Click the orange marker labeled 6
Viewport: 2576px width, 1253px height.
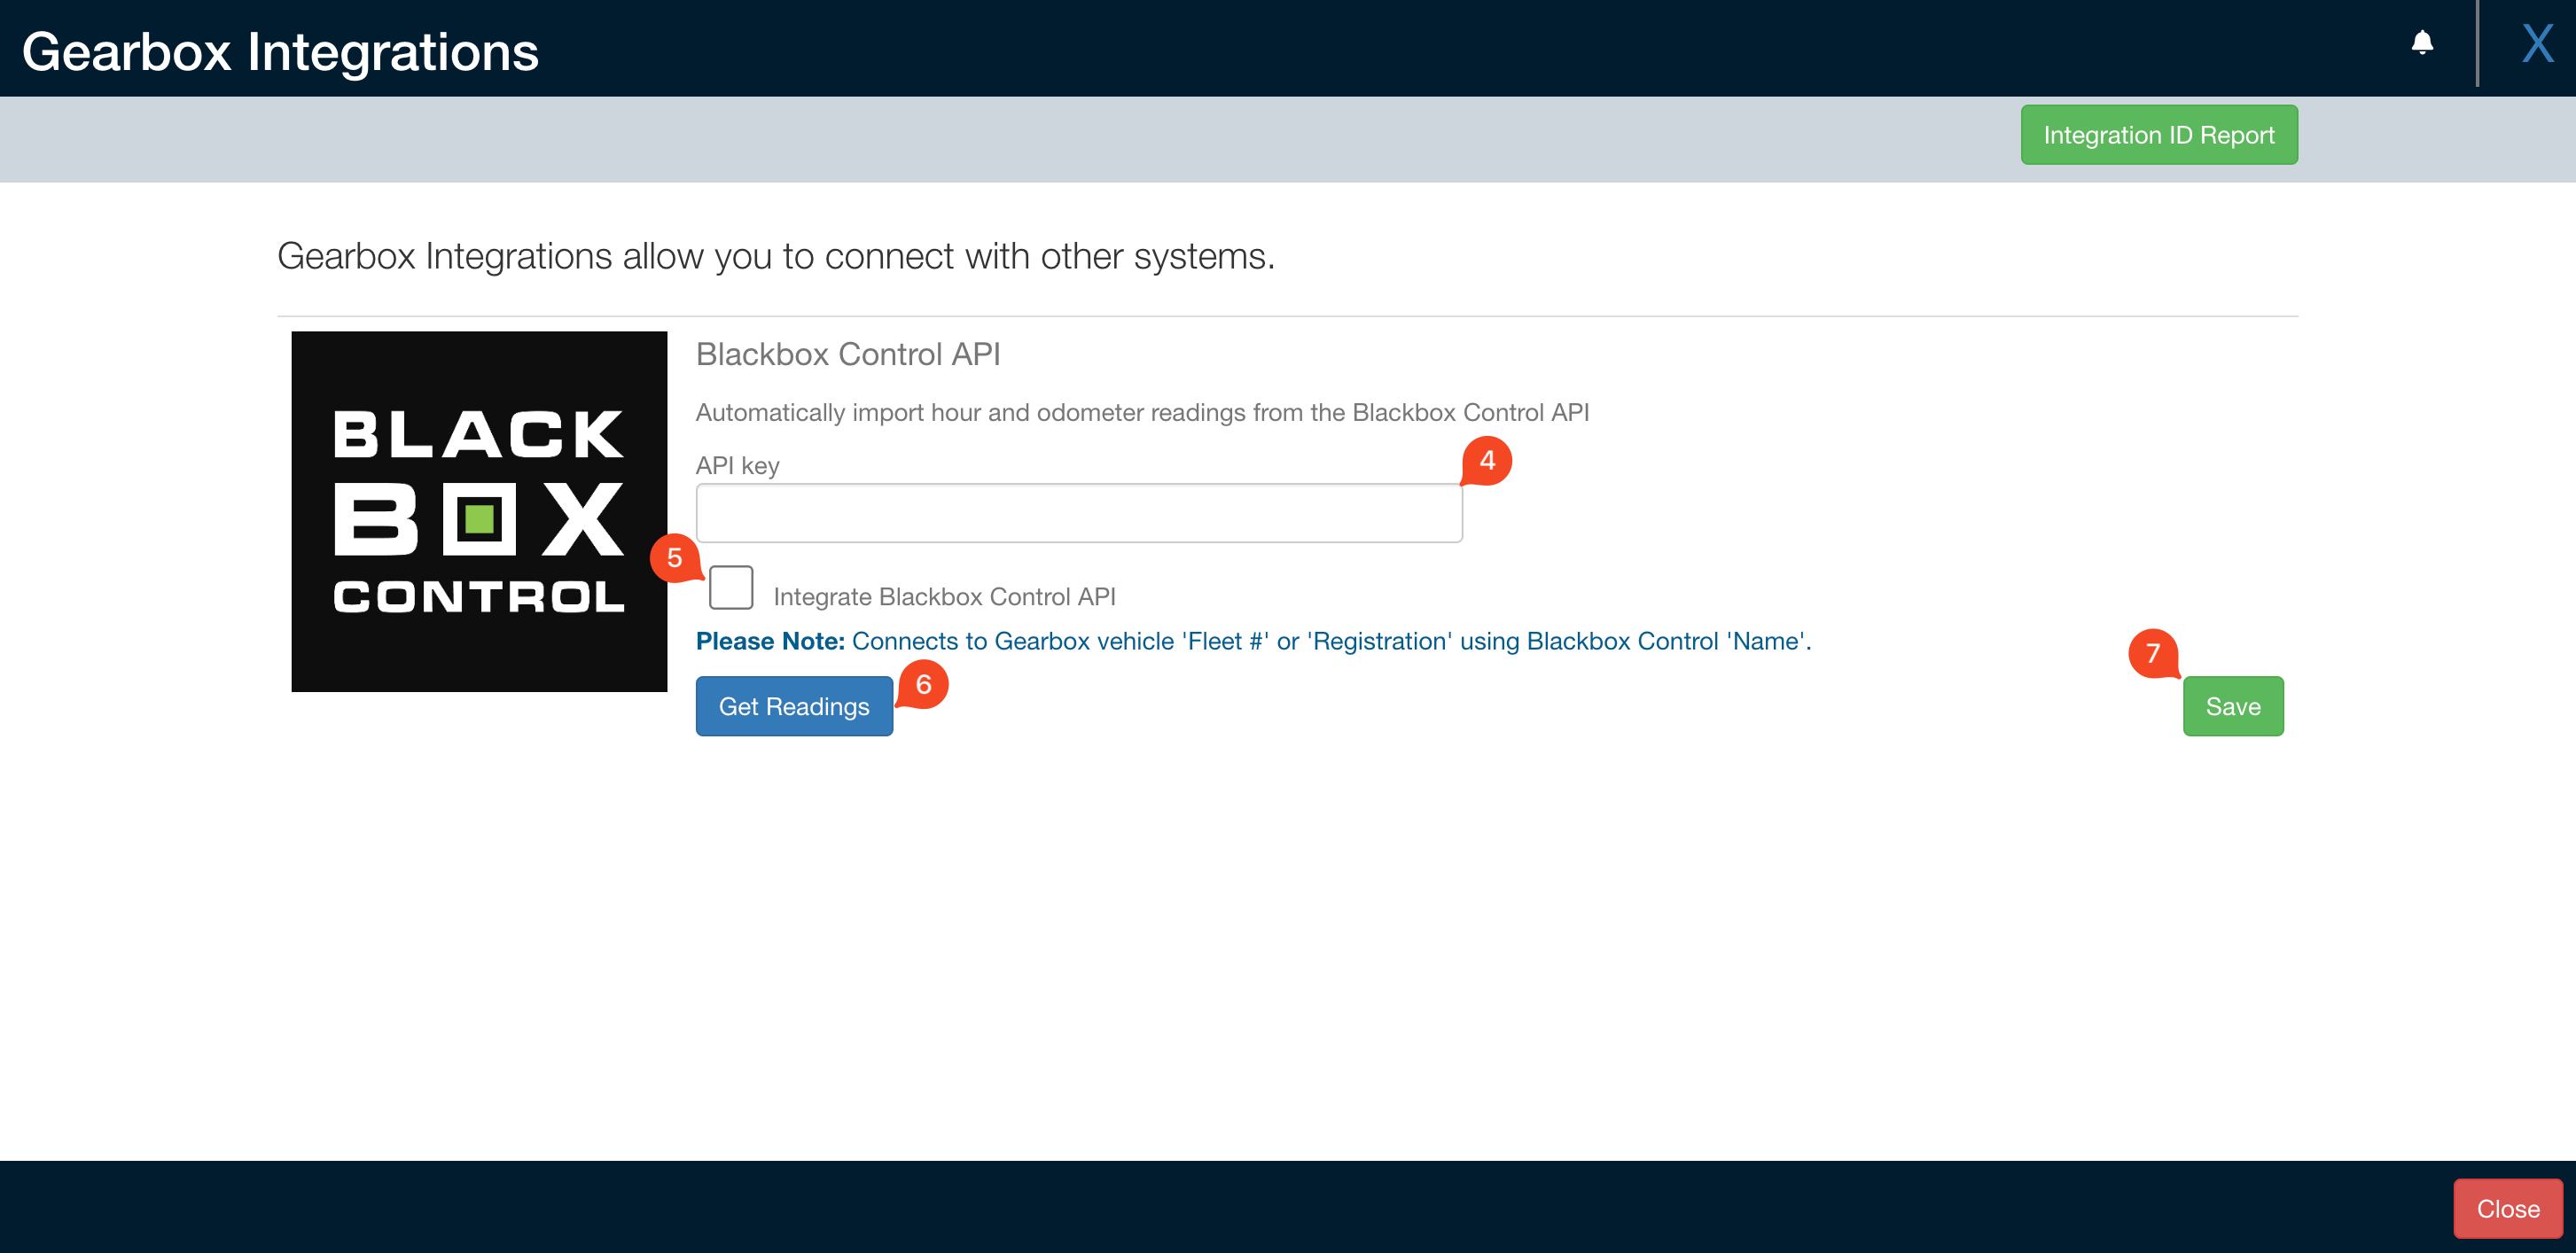(923, 686)
